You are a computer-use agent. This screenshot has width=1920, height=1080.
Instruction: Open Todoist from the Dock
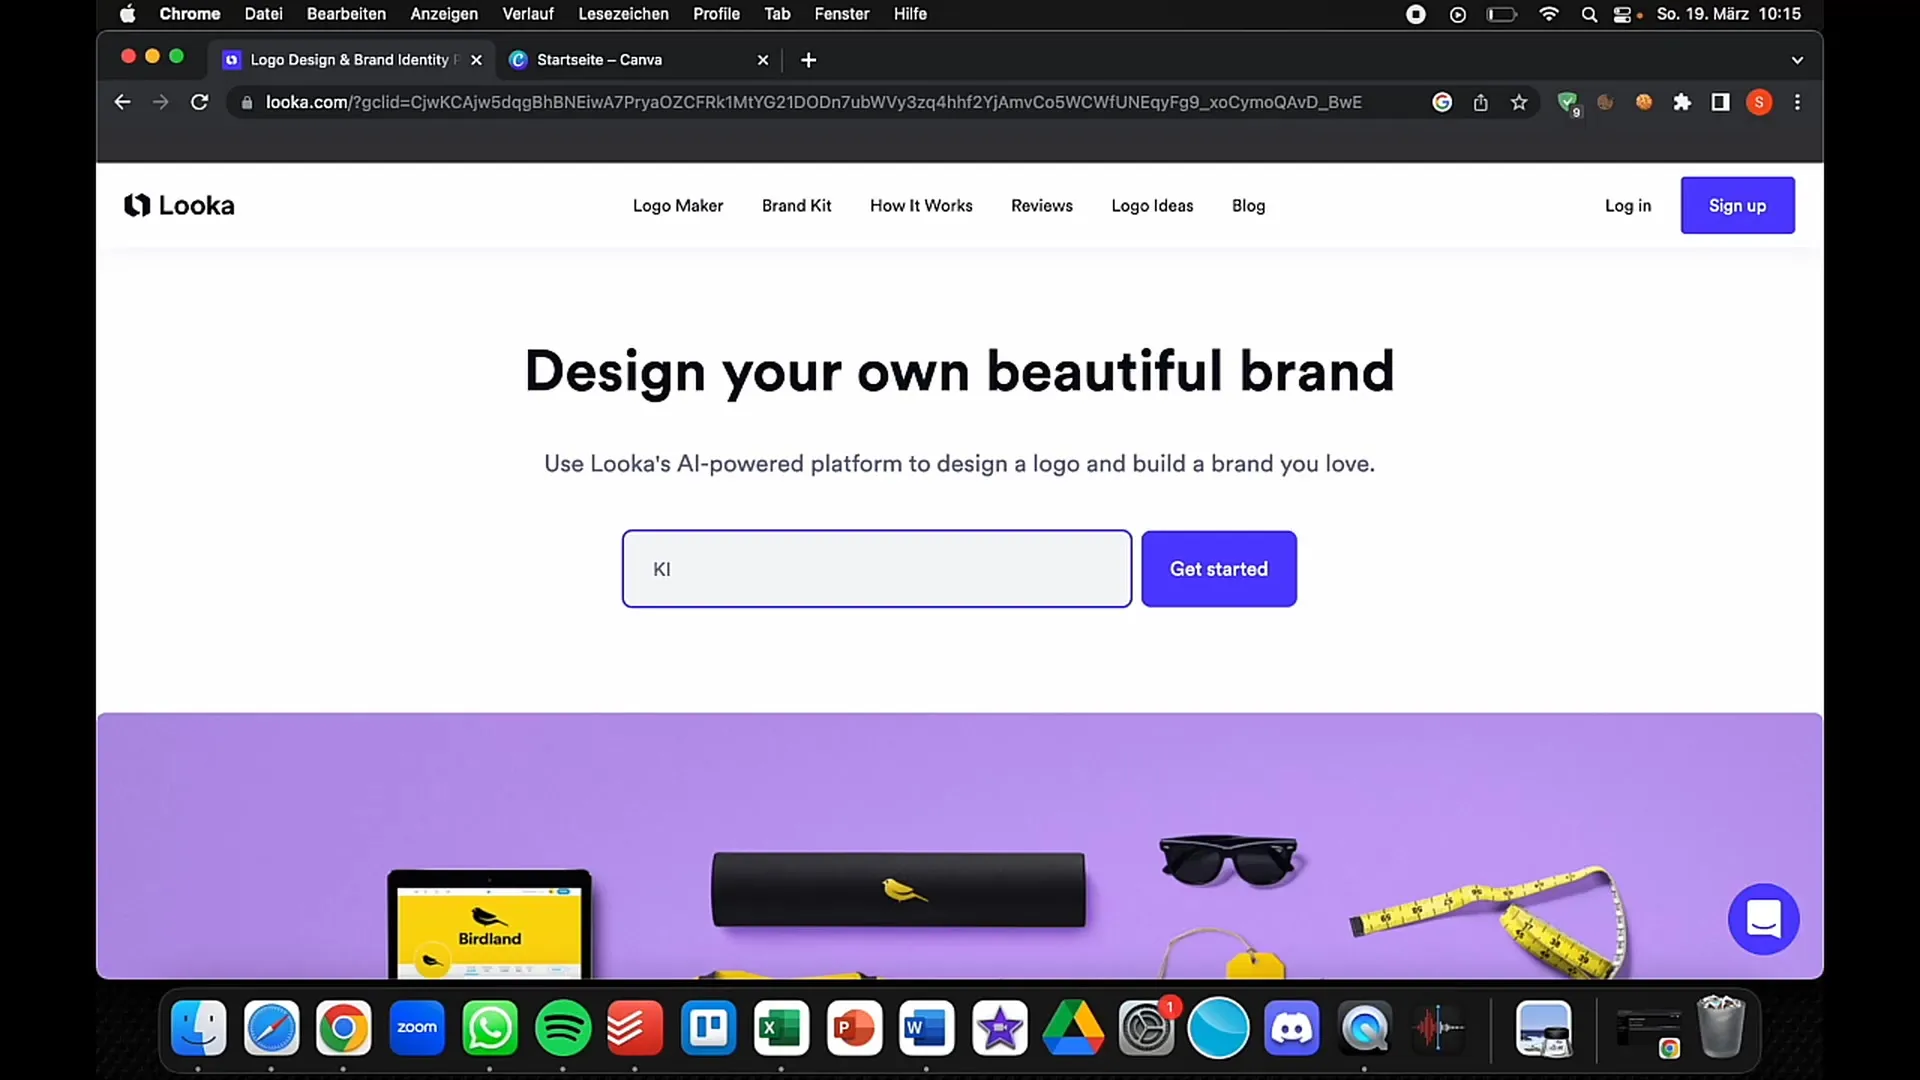point(635,1028)
